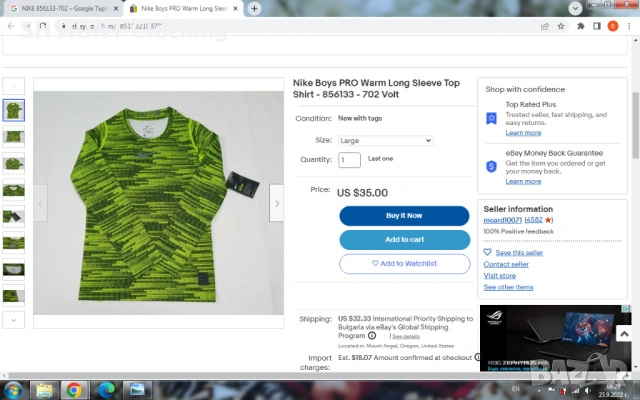640x400 pixels.
Task: Bookmark this page with the star icon
Action: pyautogui.click(x=561, y=26)
